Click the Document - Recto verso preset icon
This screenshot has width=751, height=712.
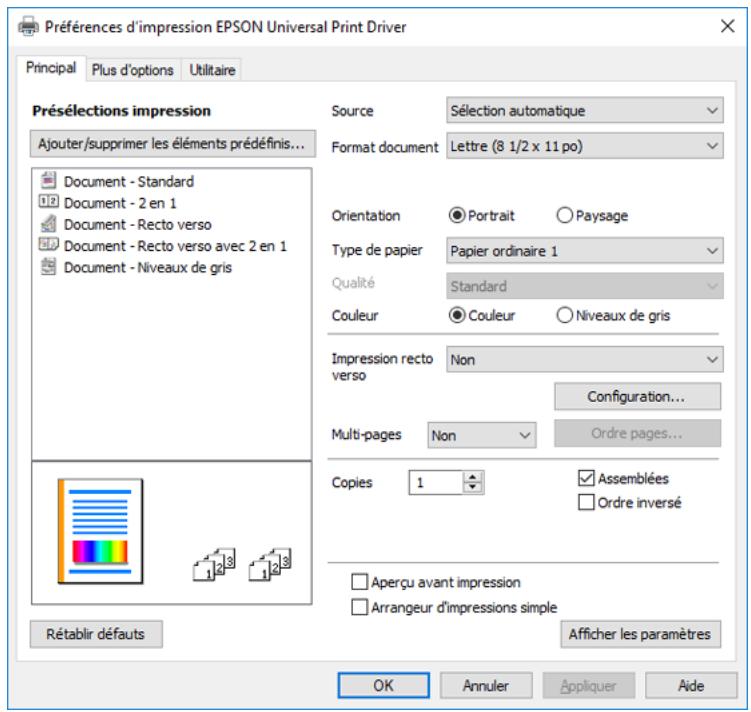48,224
